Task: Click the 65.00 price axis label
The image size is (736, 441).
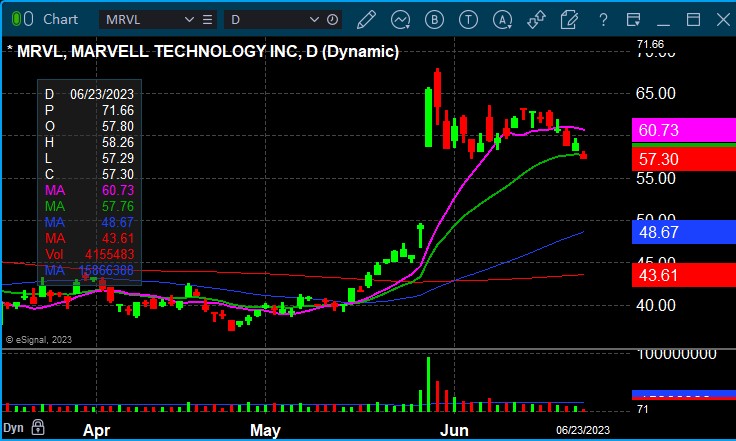Action: coord(655,93)
